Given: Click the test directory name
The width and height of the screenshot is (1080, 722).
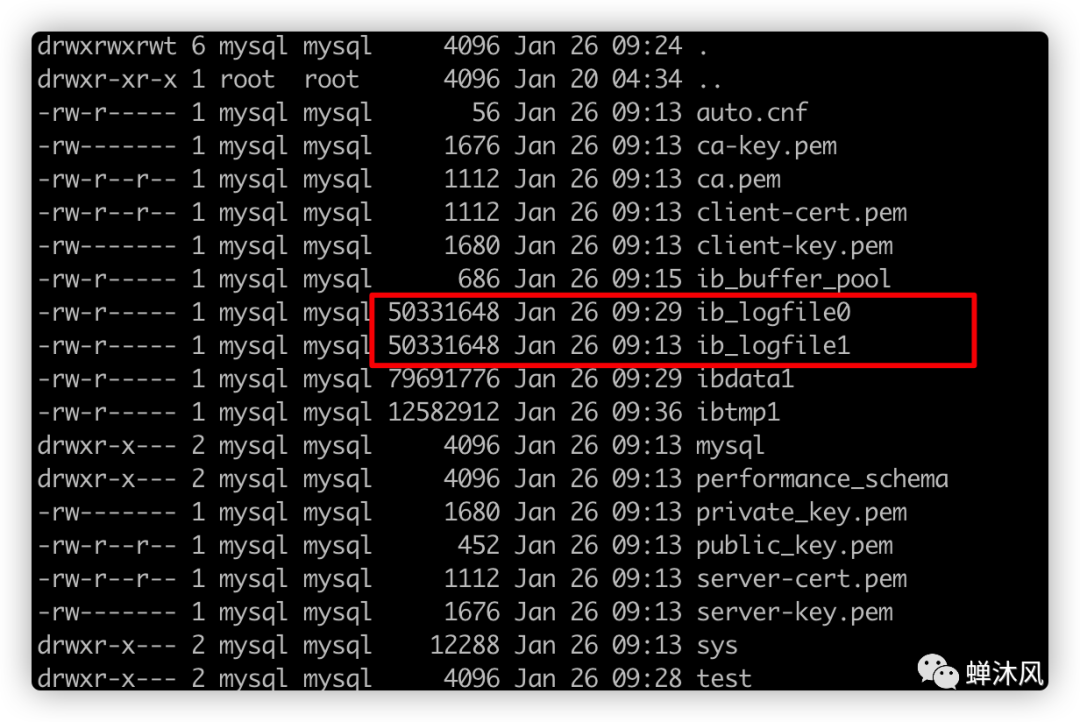Looking at the screenshot, I should [x=724, y=679].
